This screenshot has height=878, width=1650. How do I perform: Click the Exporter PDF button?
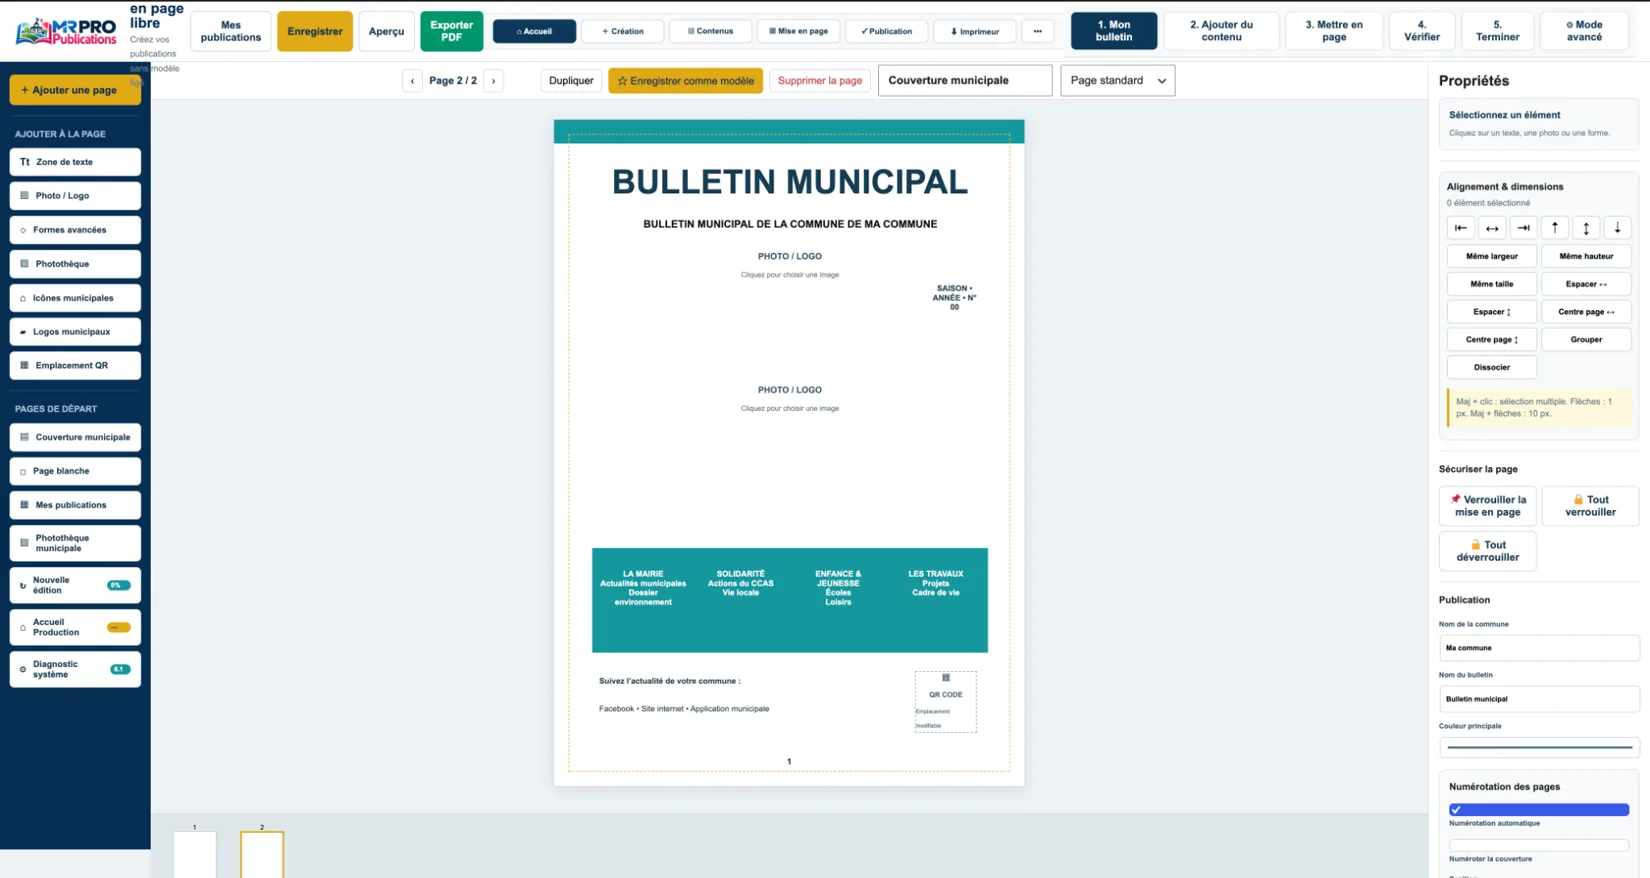[x=451, y=31]
